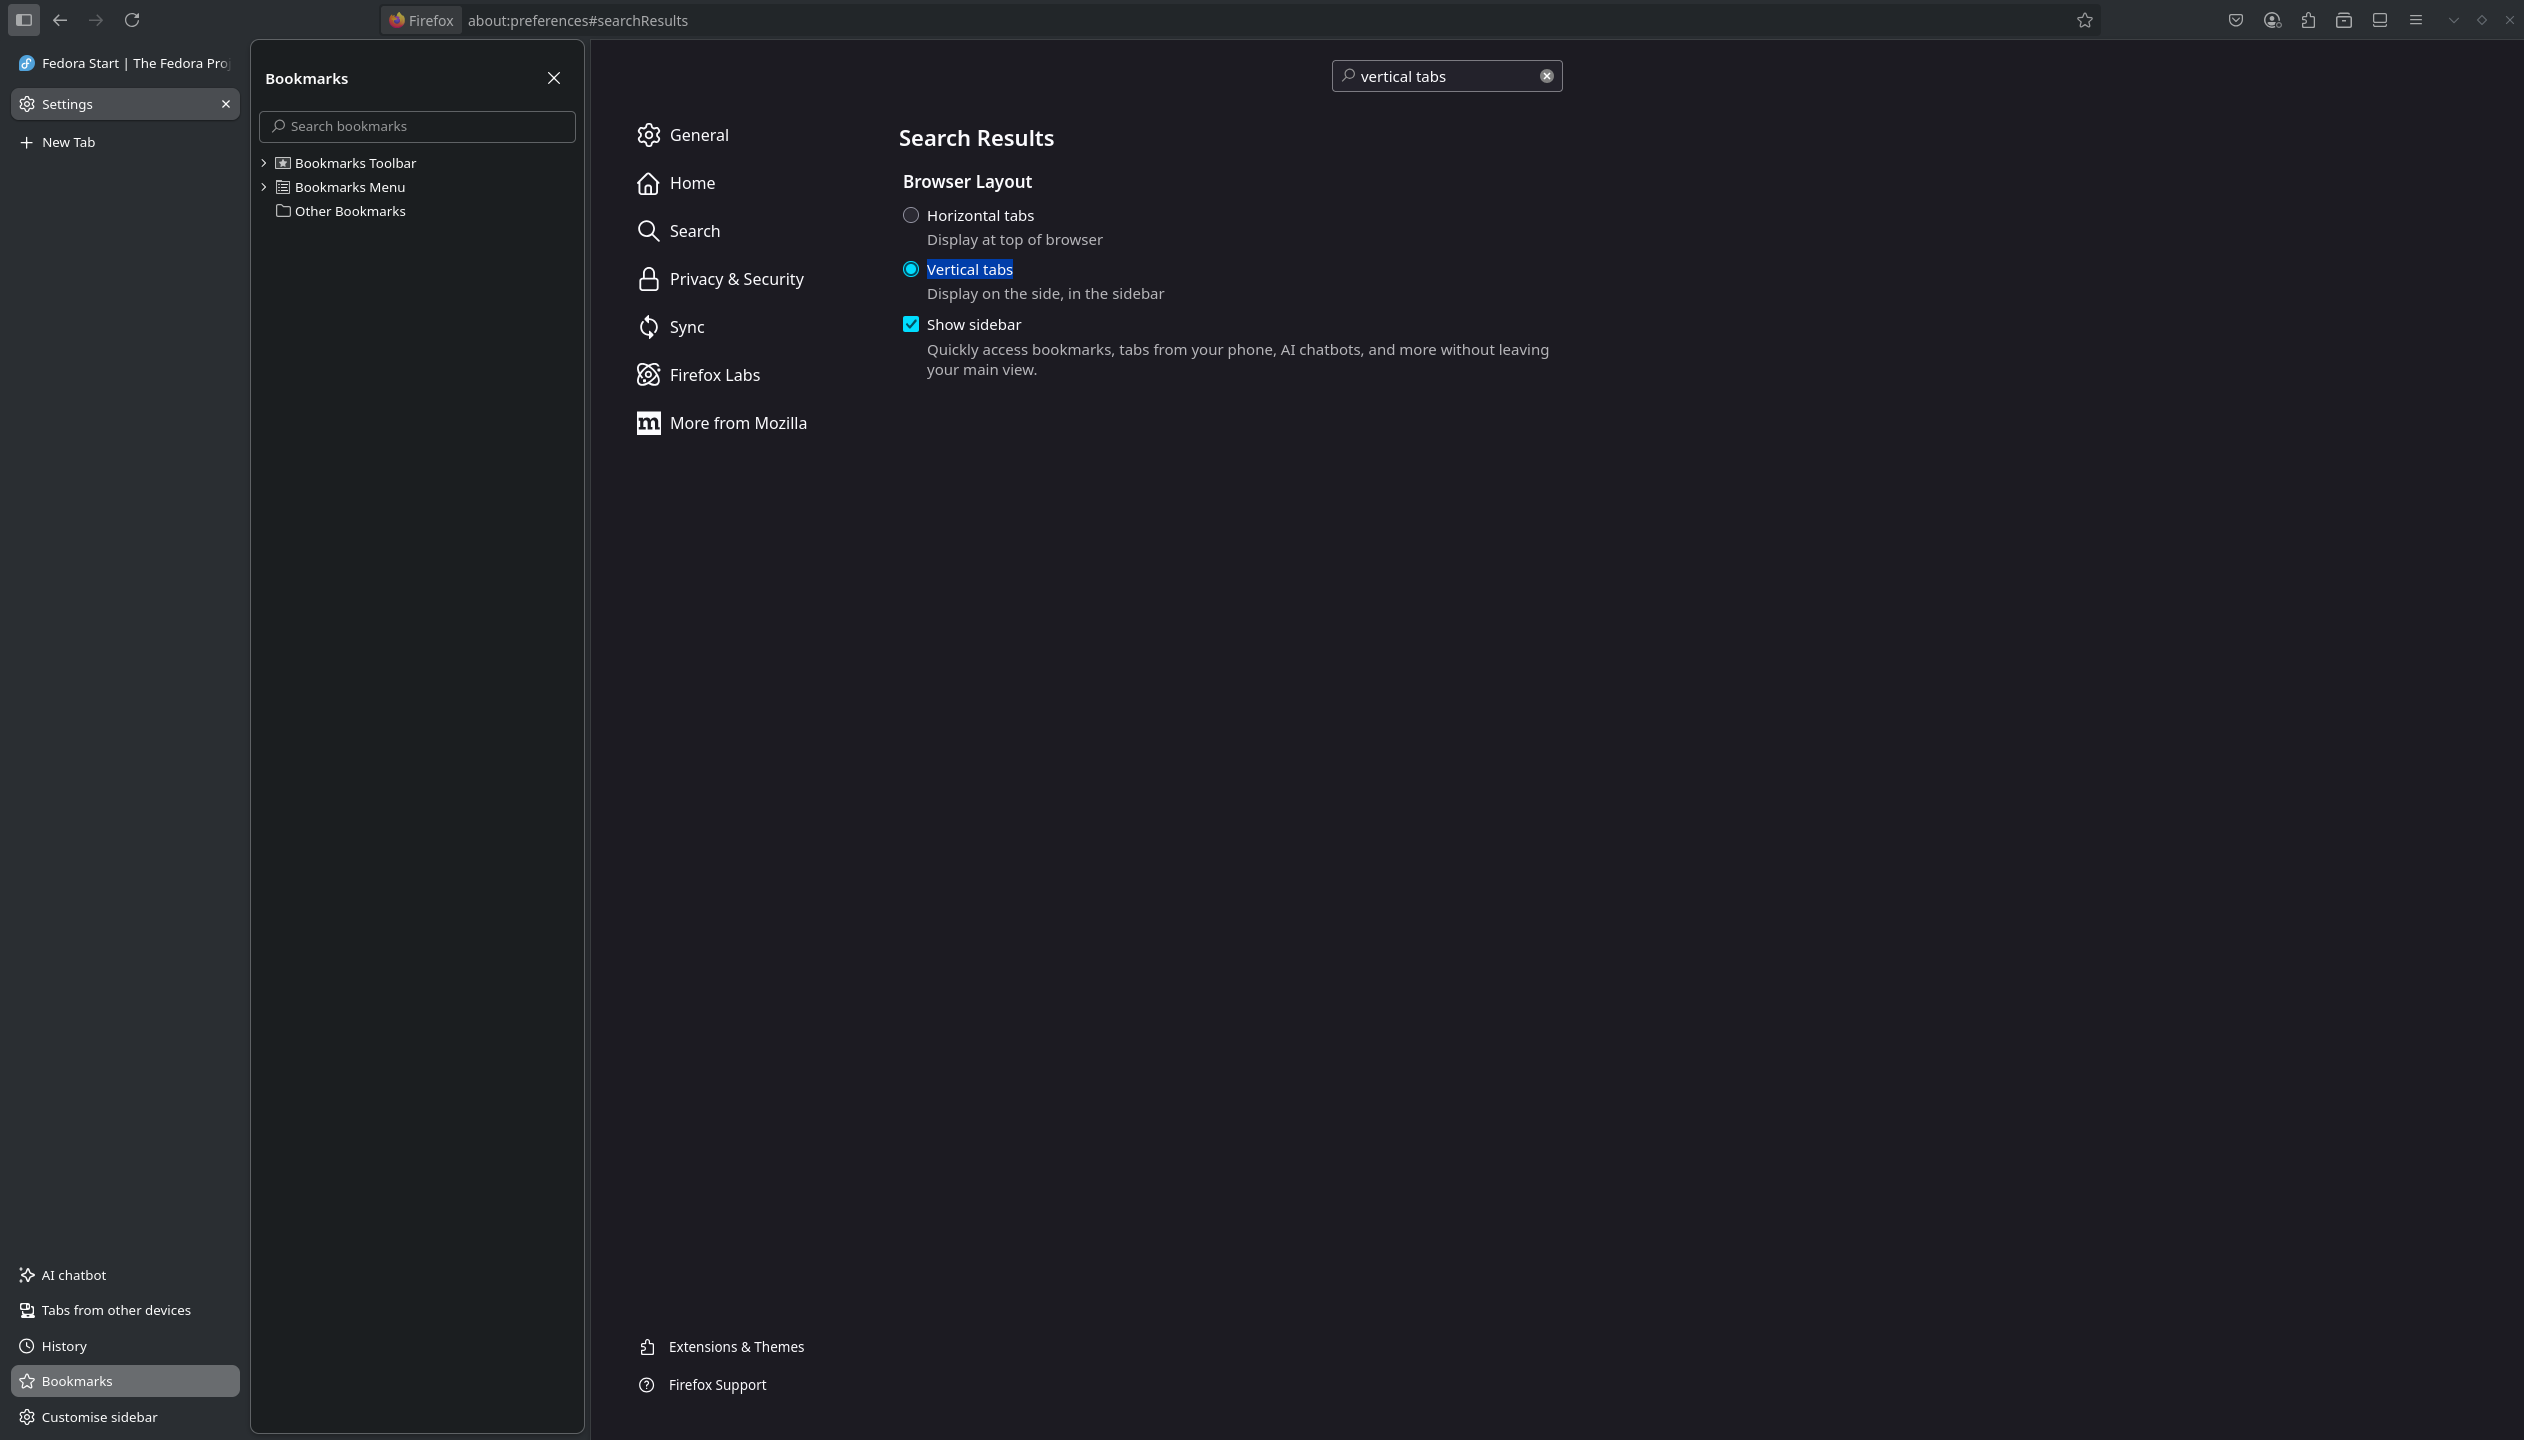Open Privacy & Security settings category

click(736, 279)
